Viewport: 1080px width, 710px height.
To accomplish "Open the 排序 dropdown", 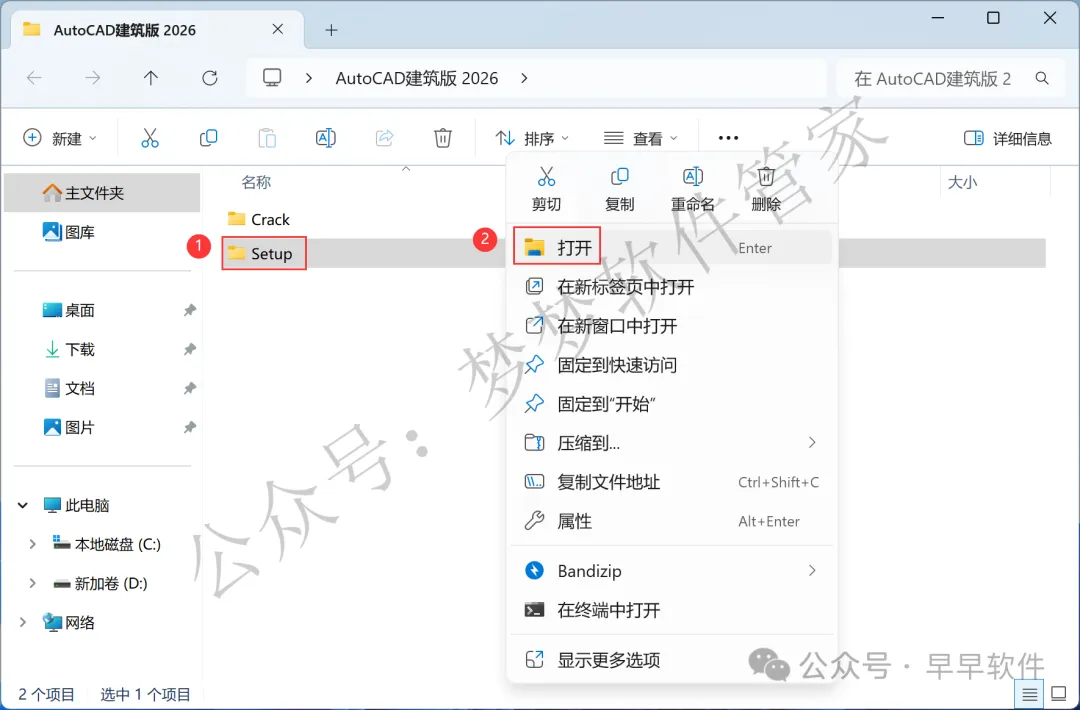I will tap(532, 138).
